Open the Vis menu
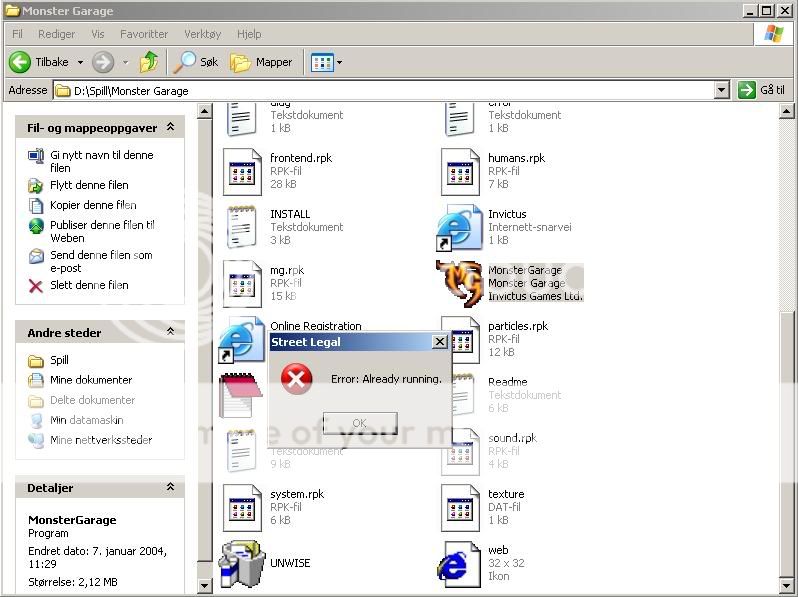Screen dimensions: 798x597 click(x=97, y=34)
